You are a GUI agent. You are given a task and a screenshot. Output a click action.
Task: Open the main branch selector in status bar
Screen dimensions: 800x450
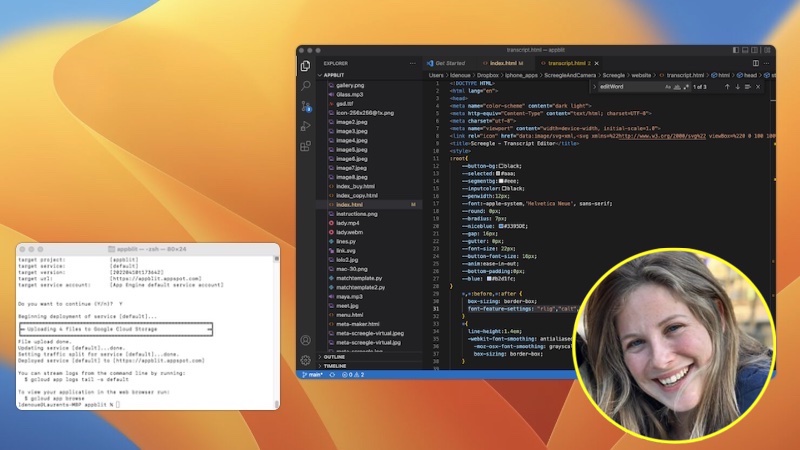click(x=312, y=374)
